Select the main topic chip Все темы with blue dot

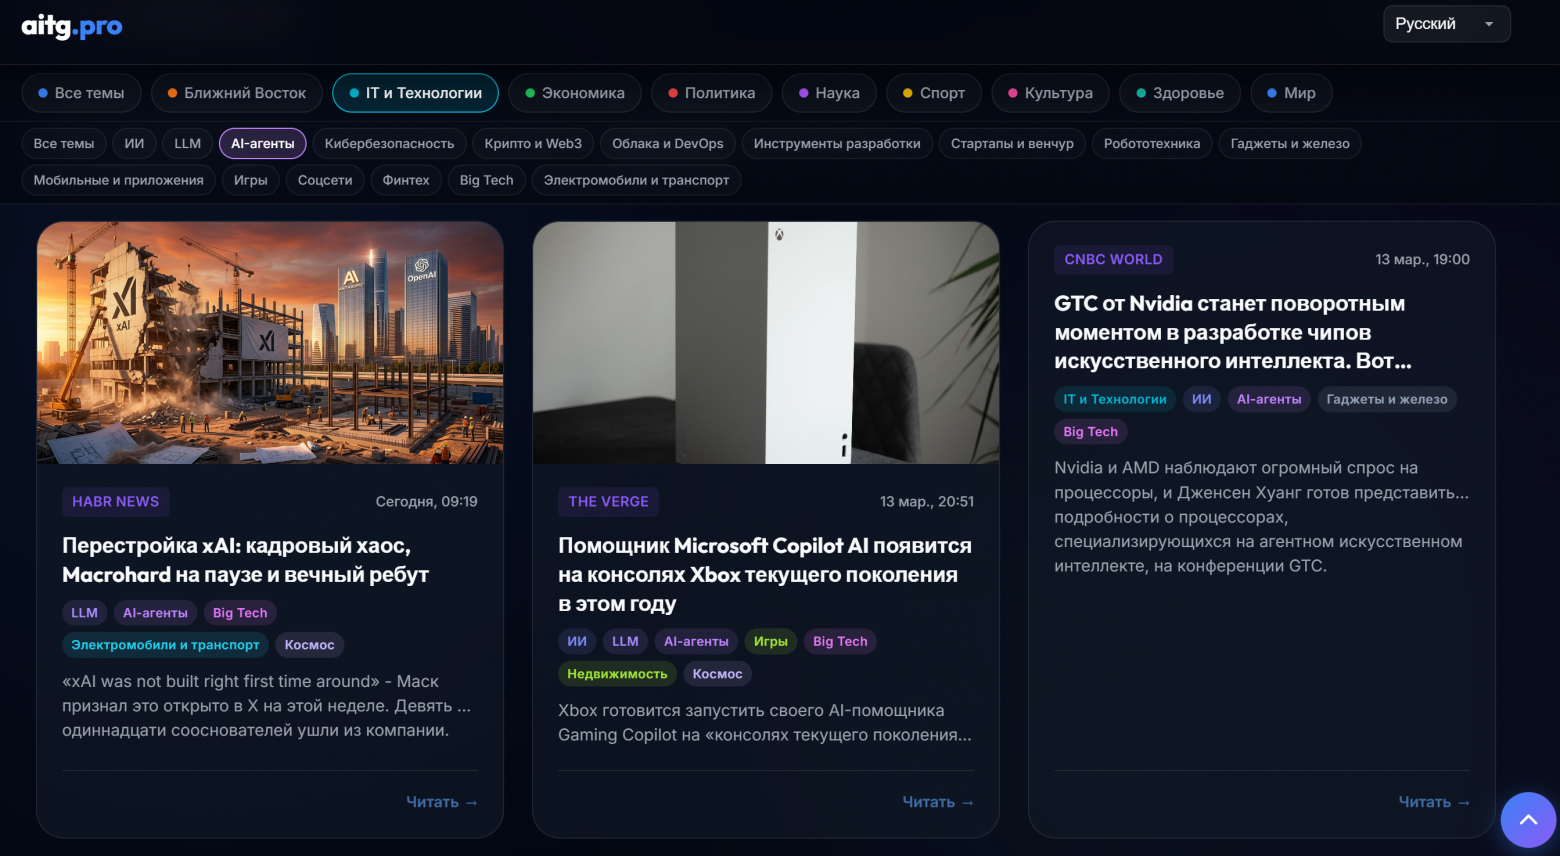(x=81, y=93)
